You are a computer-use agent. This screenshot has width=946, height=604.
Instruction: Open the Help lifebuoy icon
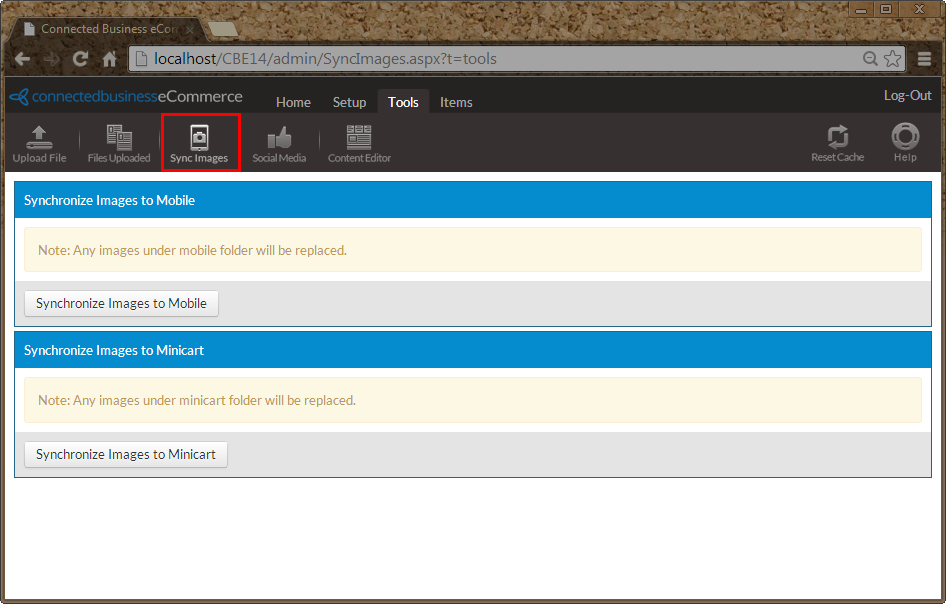[905, 143]
